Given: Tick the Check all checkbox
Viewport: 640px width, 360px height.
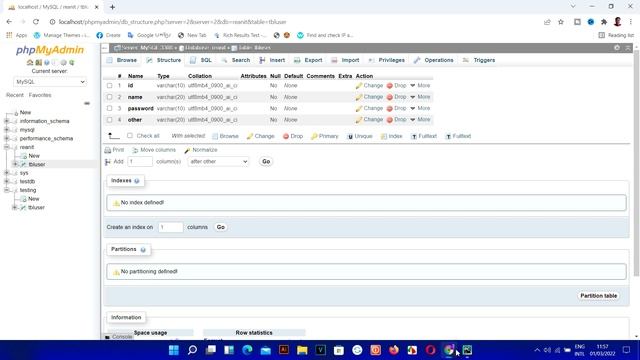Looking at the screenshot, I should coord(130,136).
